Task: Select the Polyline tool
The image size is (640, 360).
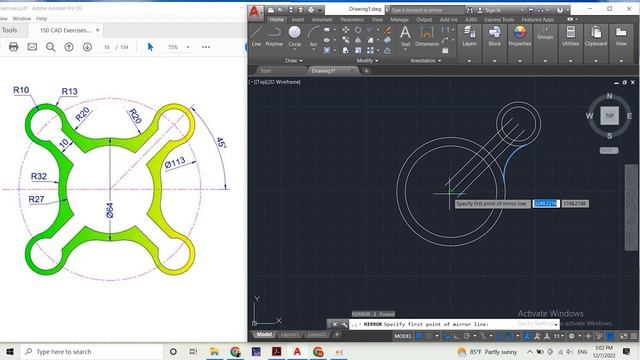Action: click(274, 36)
